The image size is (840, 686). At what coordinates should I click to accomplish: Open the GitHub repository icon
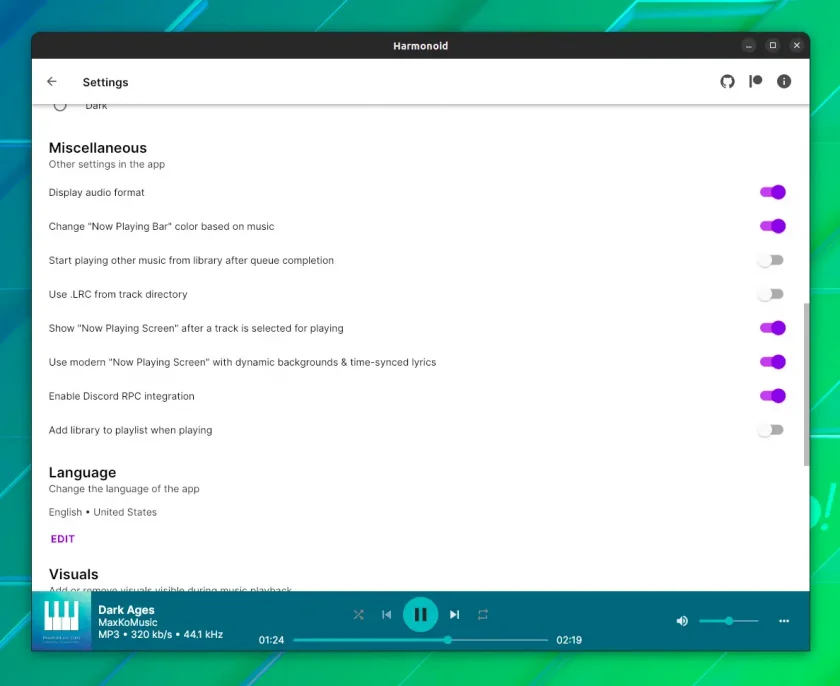click(x=727, y=81)
